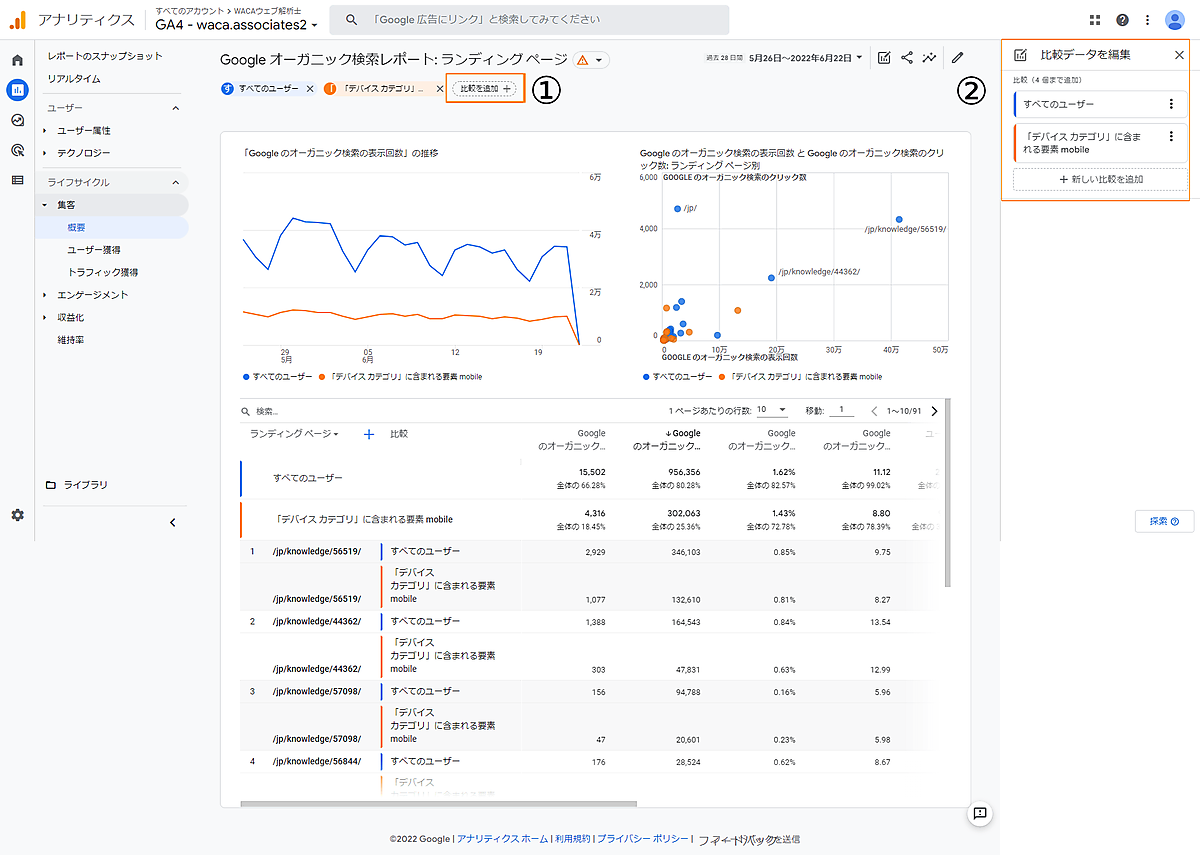Click the 比較を追加 button

[x=485, y=89]
